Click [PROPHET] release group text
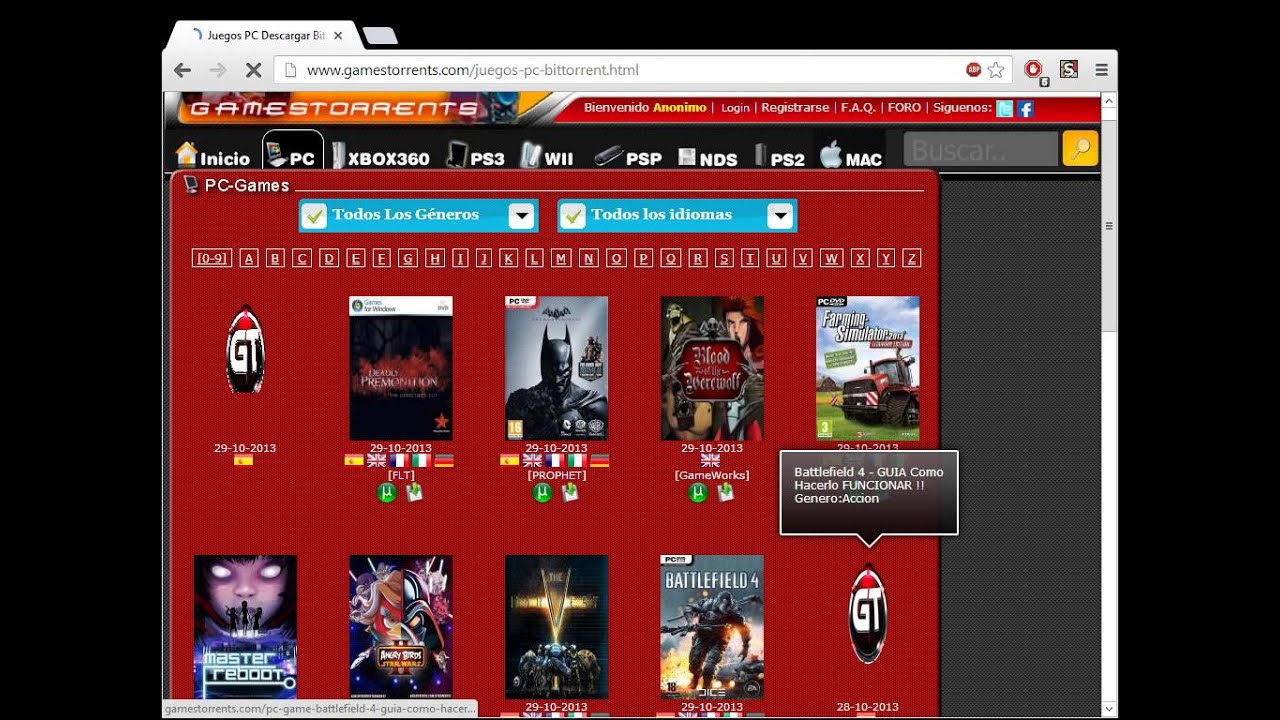Image resolution: width=1280 pixels, height=720 pixels. [x=556, y=475]
